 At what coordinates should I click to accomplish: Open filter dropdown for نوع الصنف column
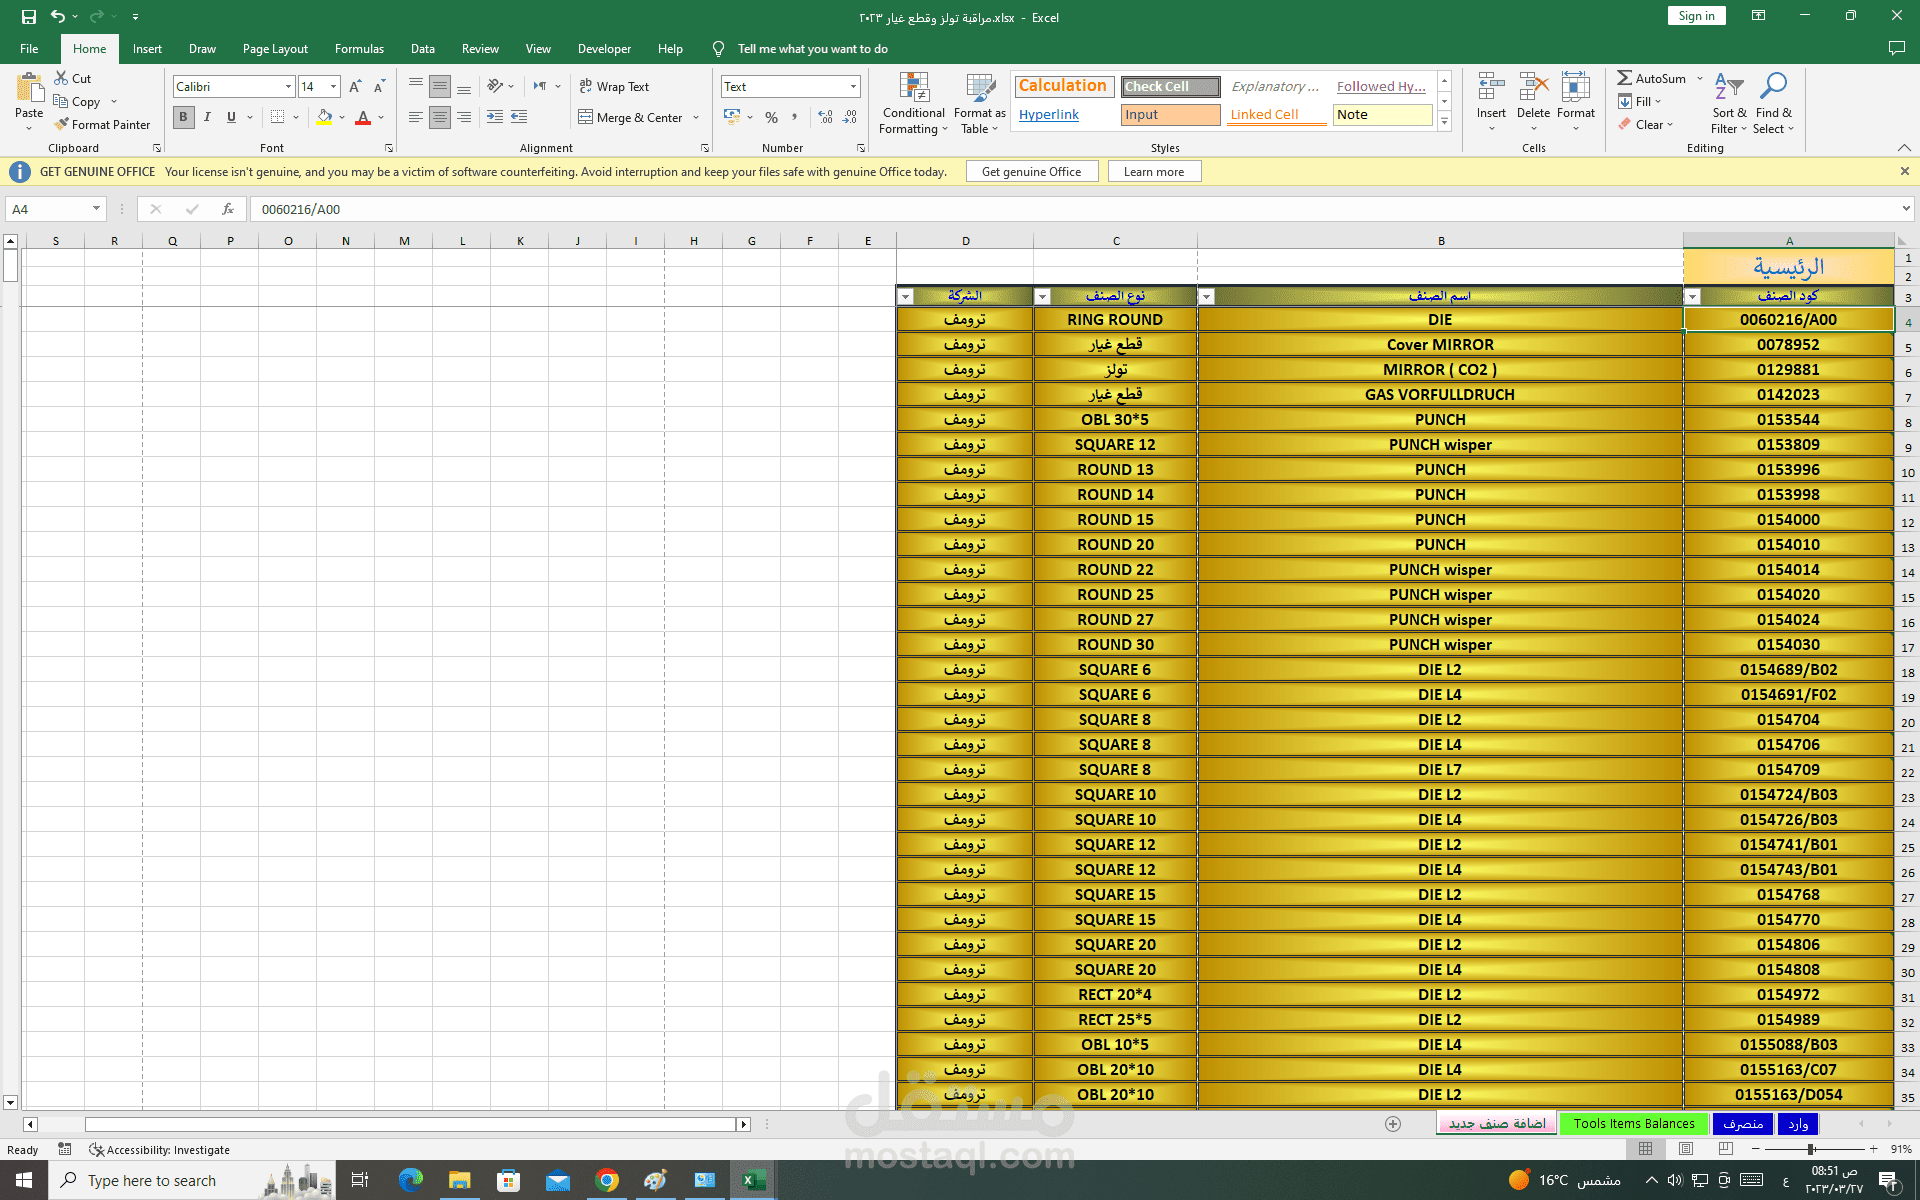coord(1042,297)
